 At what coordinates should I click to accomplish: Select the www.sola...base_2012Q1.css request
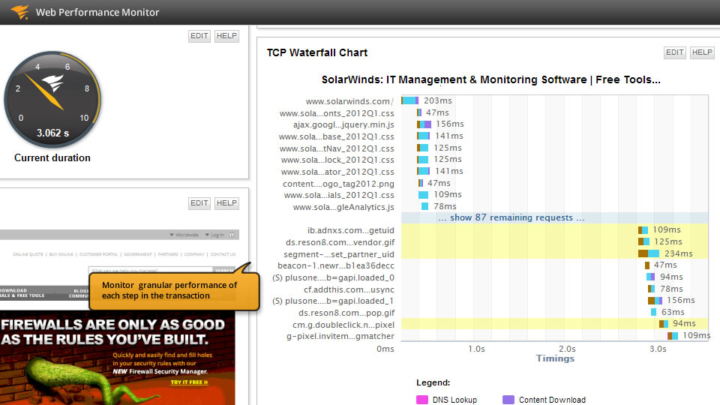coord(336,136)
